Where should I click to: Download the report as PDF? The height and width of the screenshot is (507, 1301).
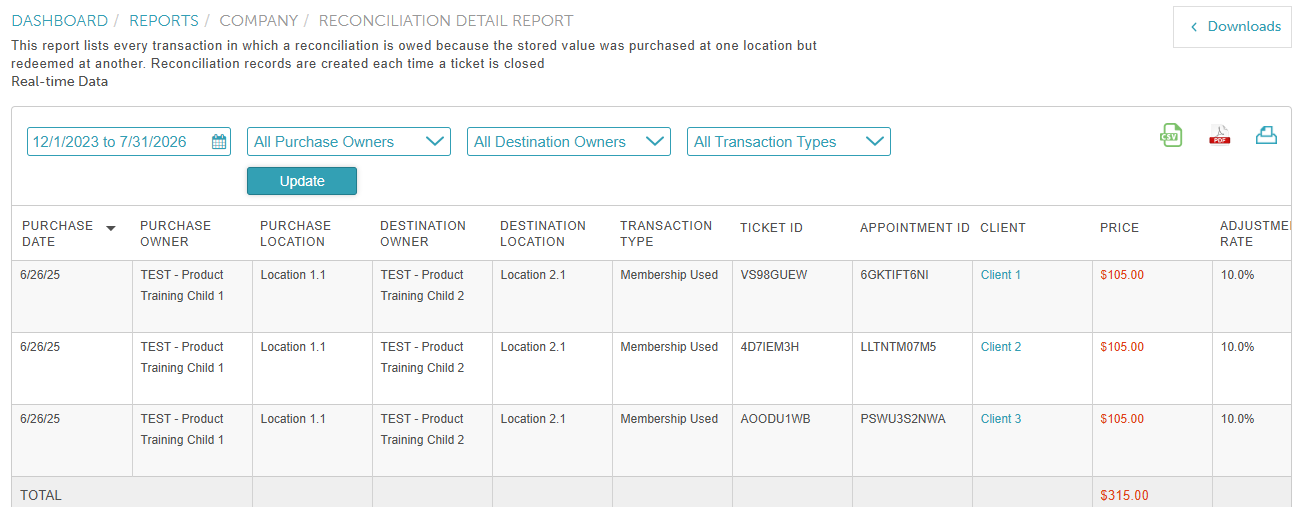pyautogui.click(x=1220, y=135)
